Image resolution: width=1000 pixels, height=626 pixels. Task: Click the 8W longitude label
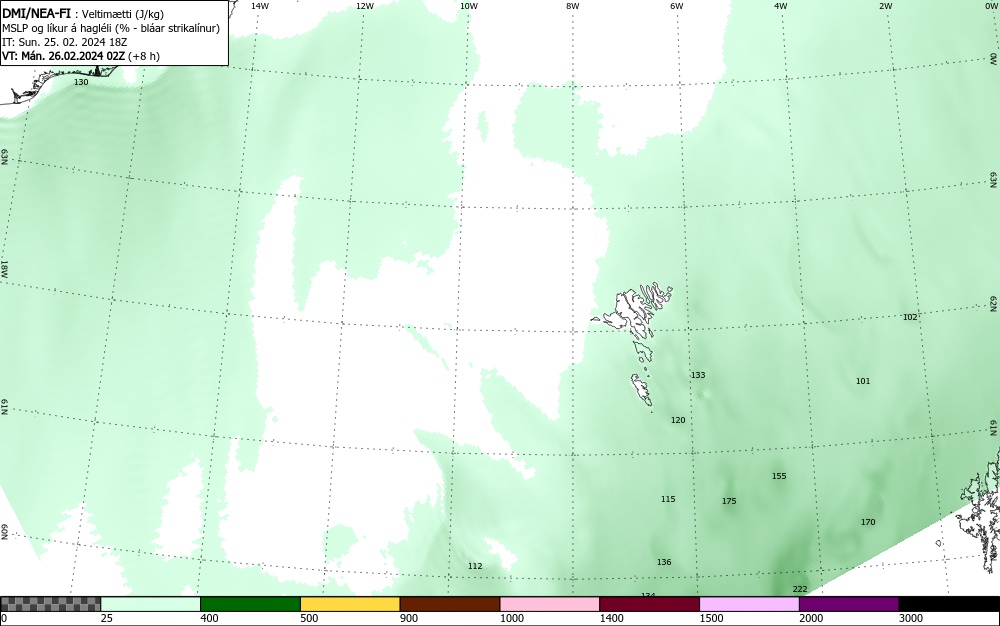573,6
